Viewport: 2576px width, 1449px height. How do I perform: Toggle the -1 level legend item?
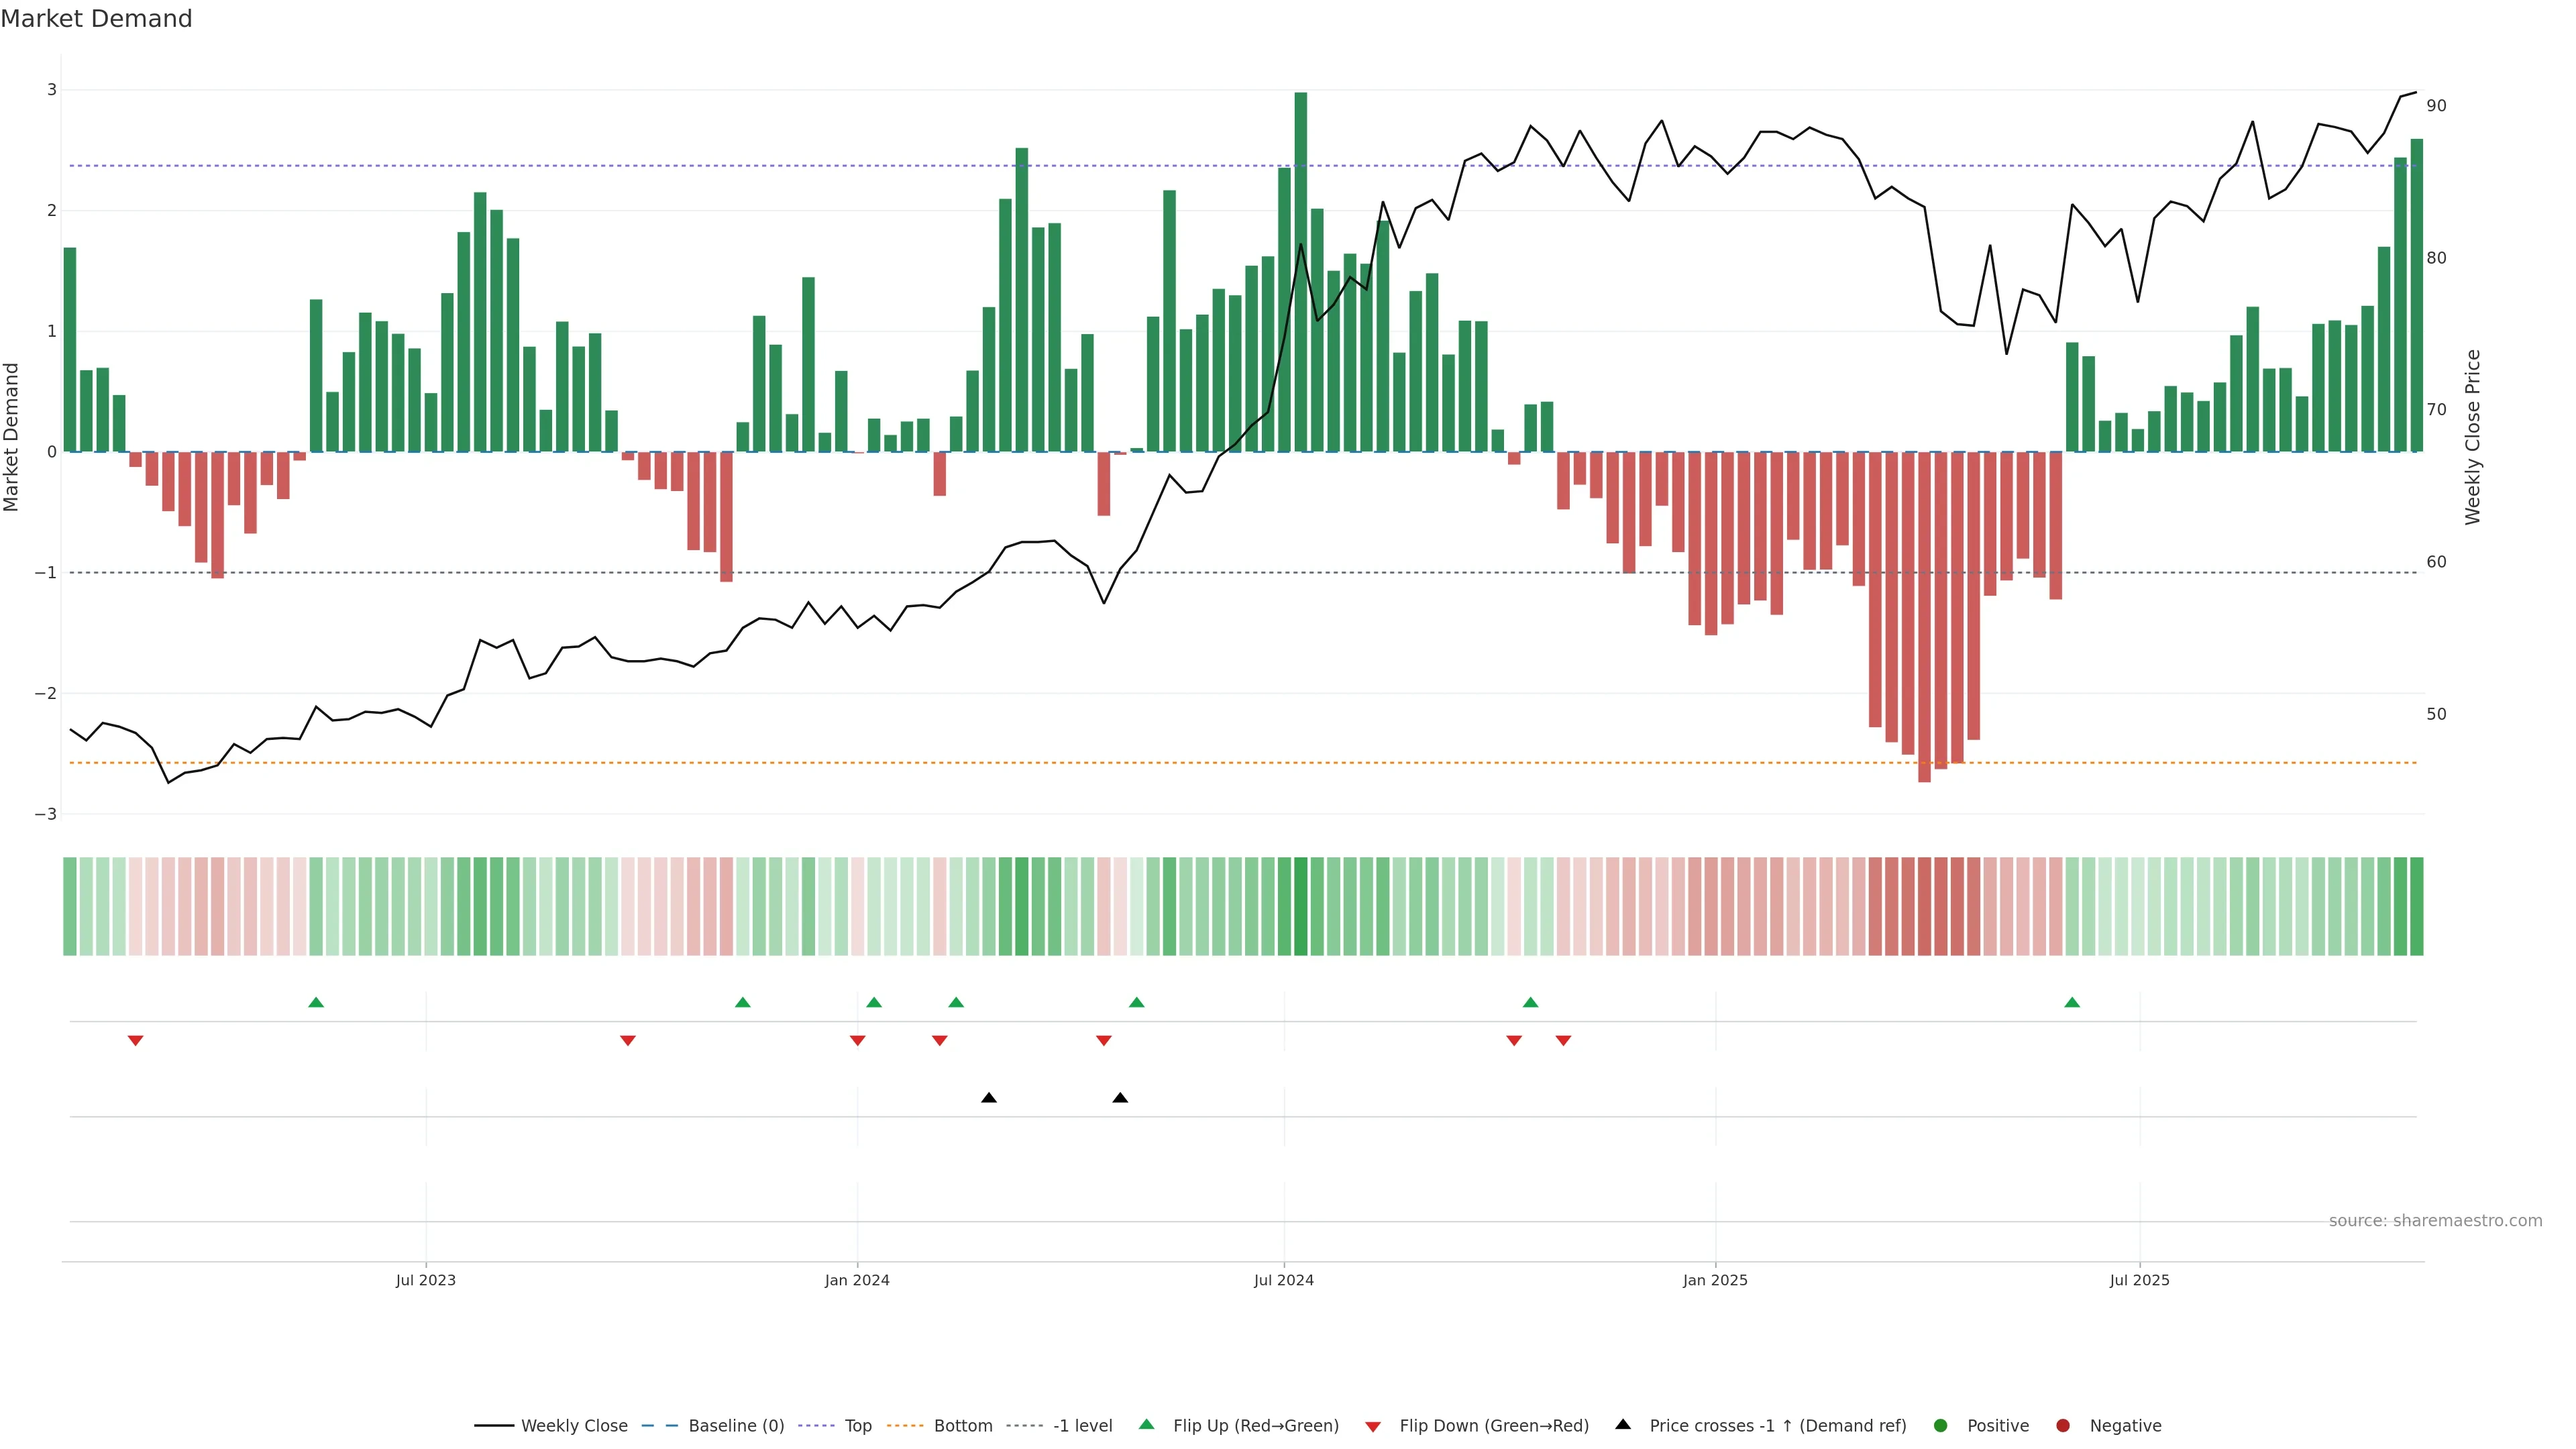tap(1082, 1426)
